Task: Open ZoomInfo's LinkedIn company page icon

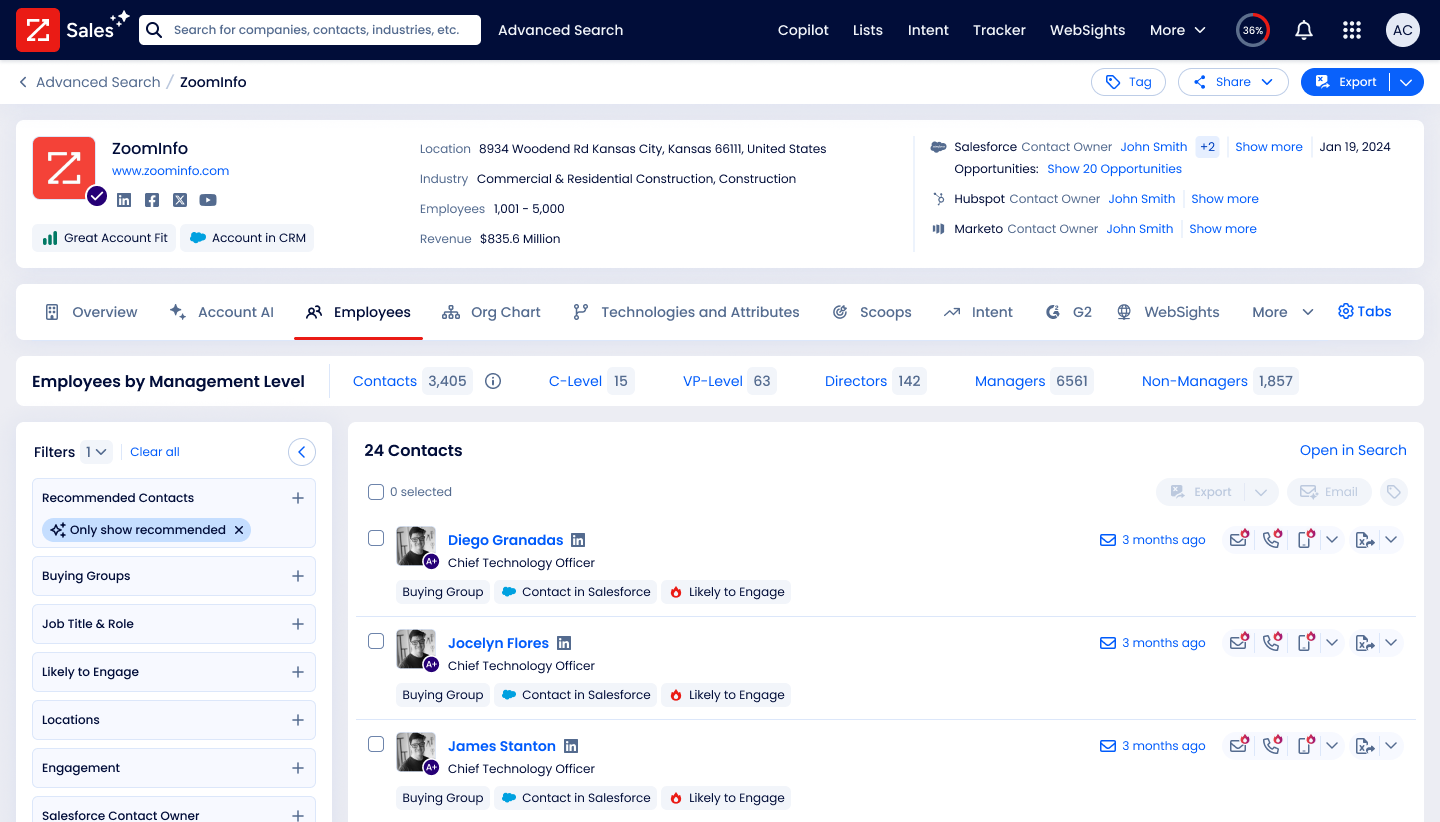Action: coord(124,200)
